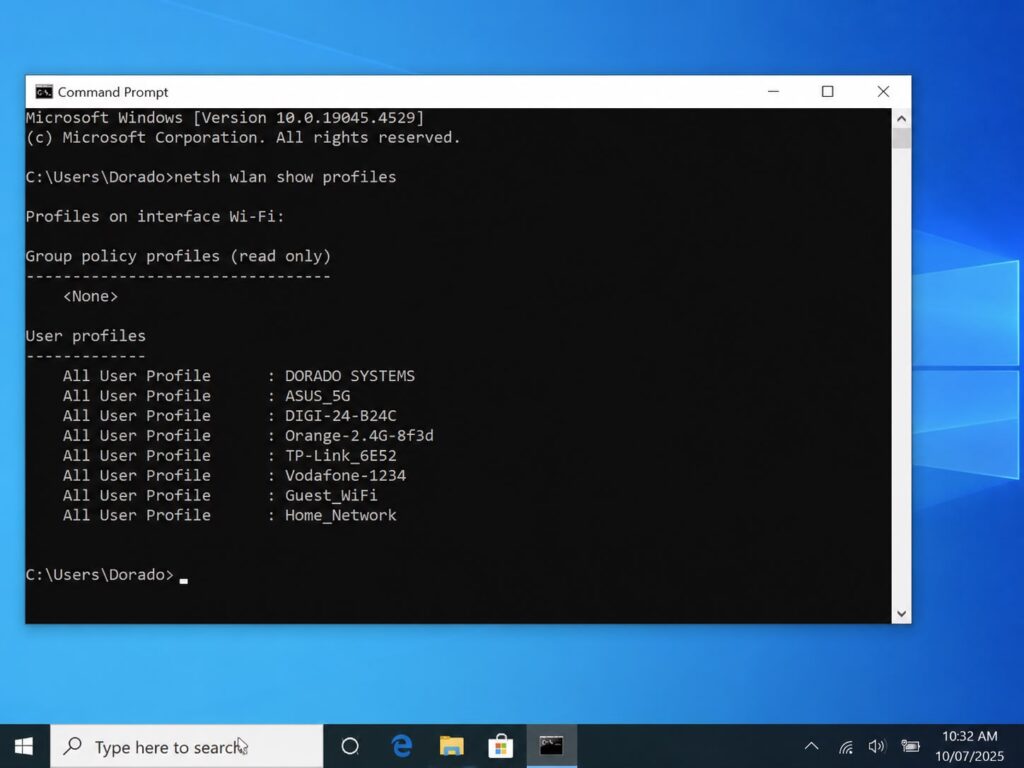The width and height of the screenshot is (1024, 768).
Task: Click the Command Prompt window title text
Action: click(x=113, y=92)
